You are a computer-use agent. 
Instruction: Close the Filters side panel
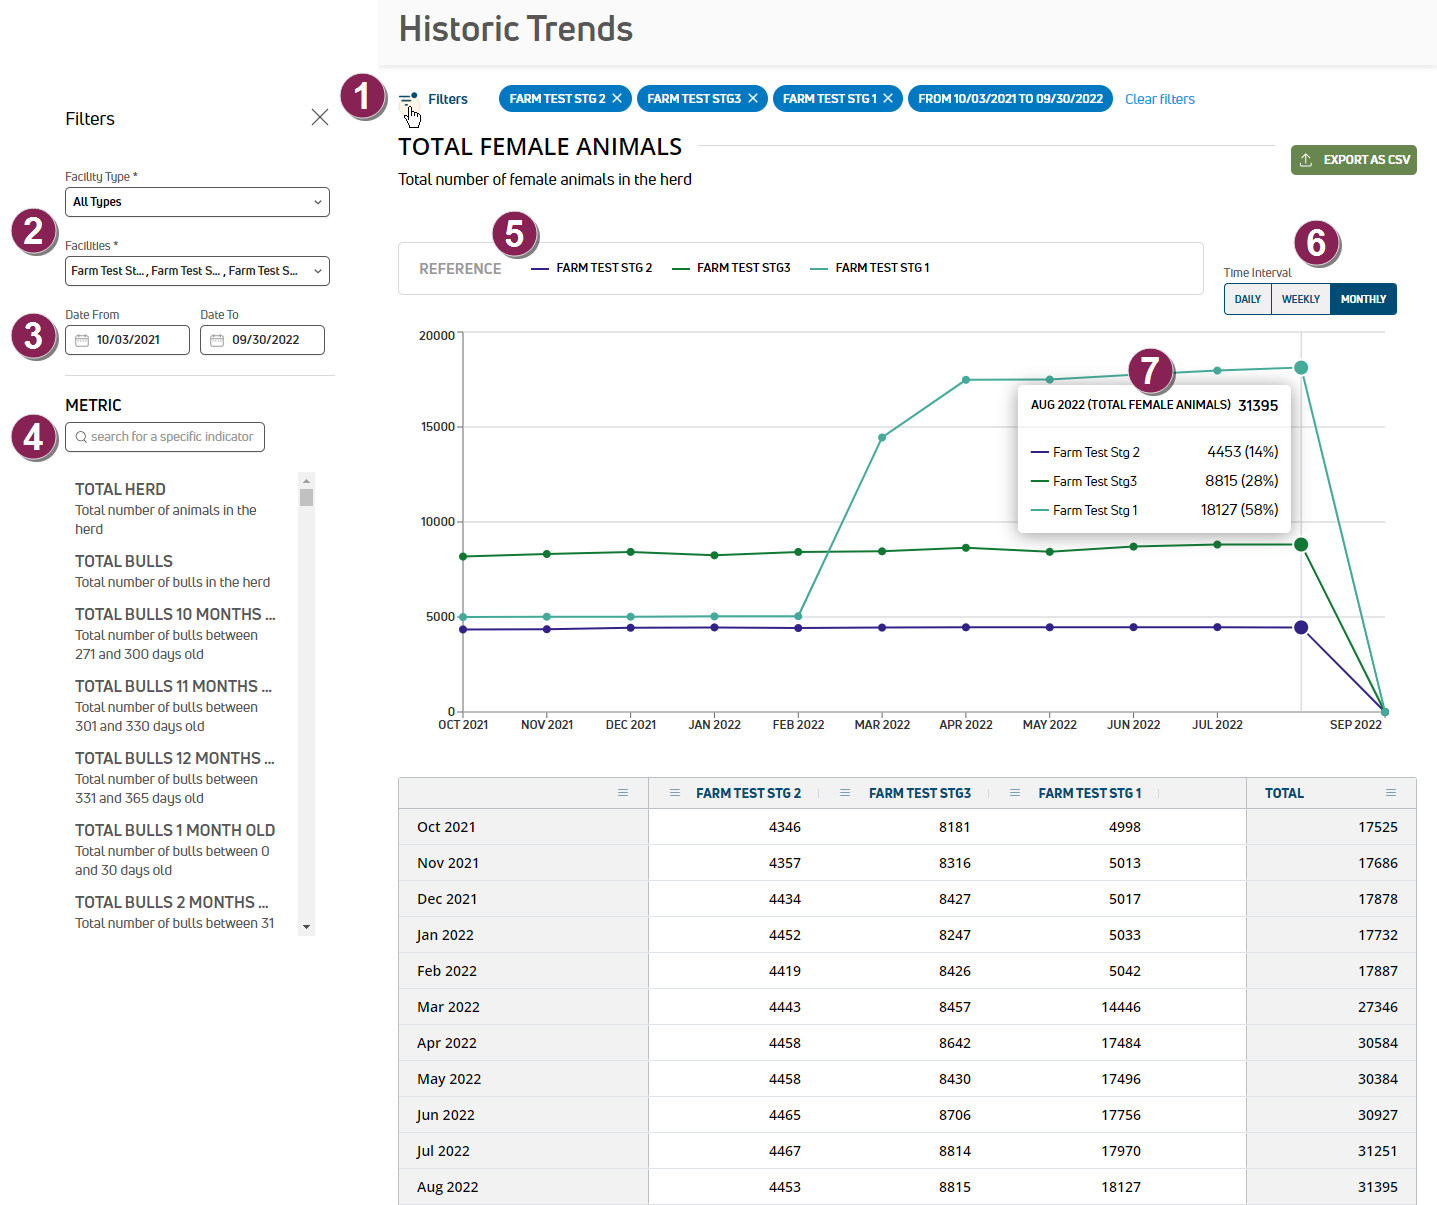pyautogui.click(x=320, y=118)
